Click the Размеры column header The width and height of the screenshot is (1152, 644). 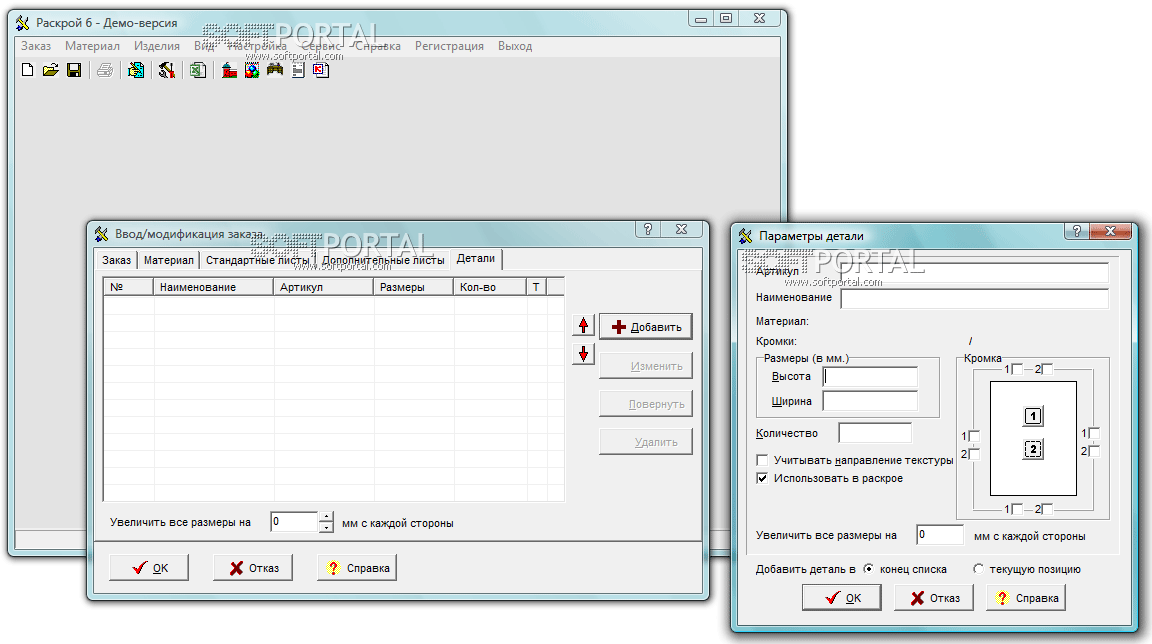click(x=413, y=287)
